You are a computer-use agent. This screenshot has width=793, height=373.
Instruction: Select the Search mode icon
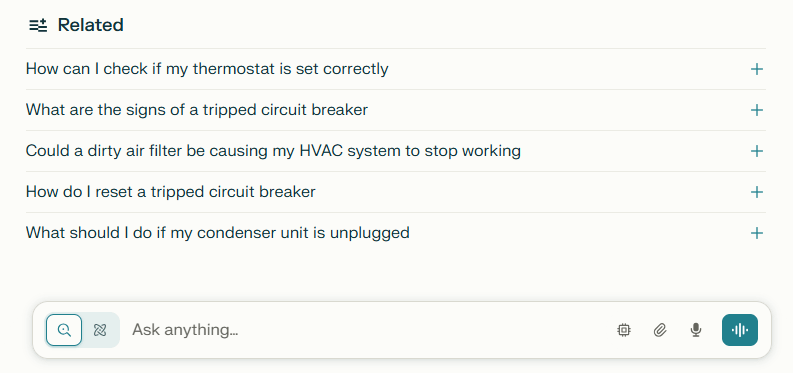pyautogui.click(x=64, y=330)
